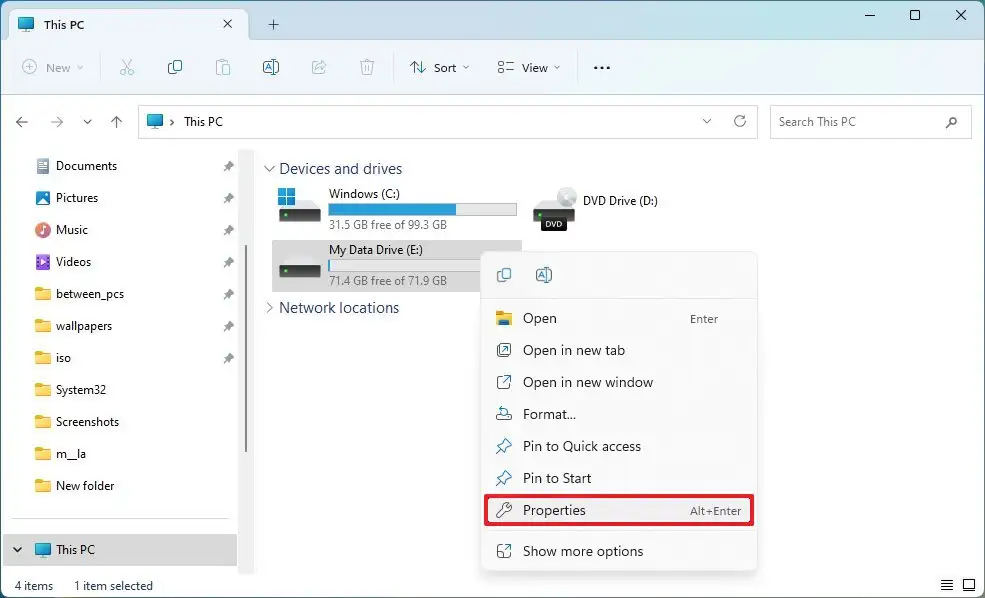Screen dimensions: 985x598
Task: Choose Open in new tab from context menu
Action: pyautogui.click(x=573, y=350)
